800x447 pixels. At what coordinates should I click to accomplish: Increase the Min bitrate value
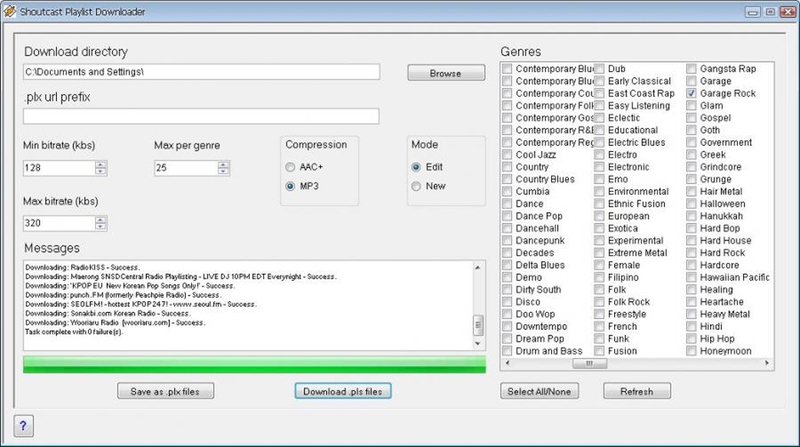point(101,164)
